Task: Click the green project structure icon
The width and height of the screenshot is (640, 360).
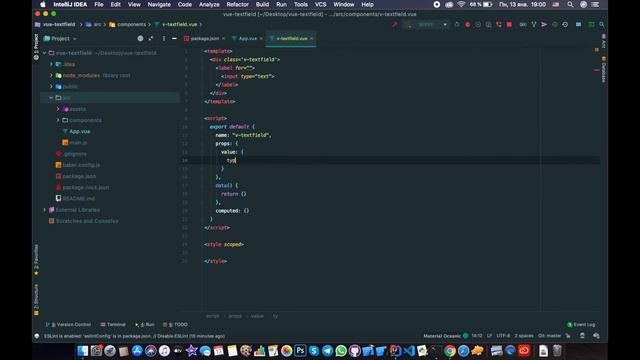Action: (591, 24)
